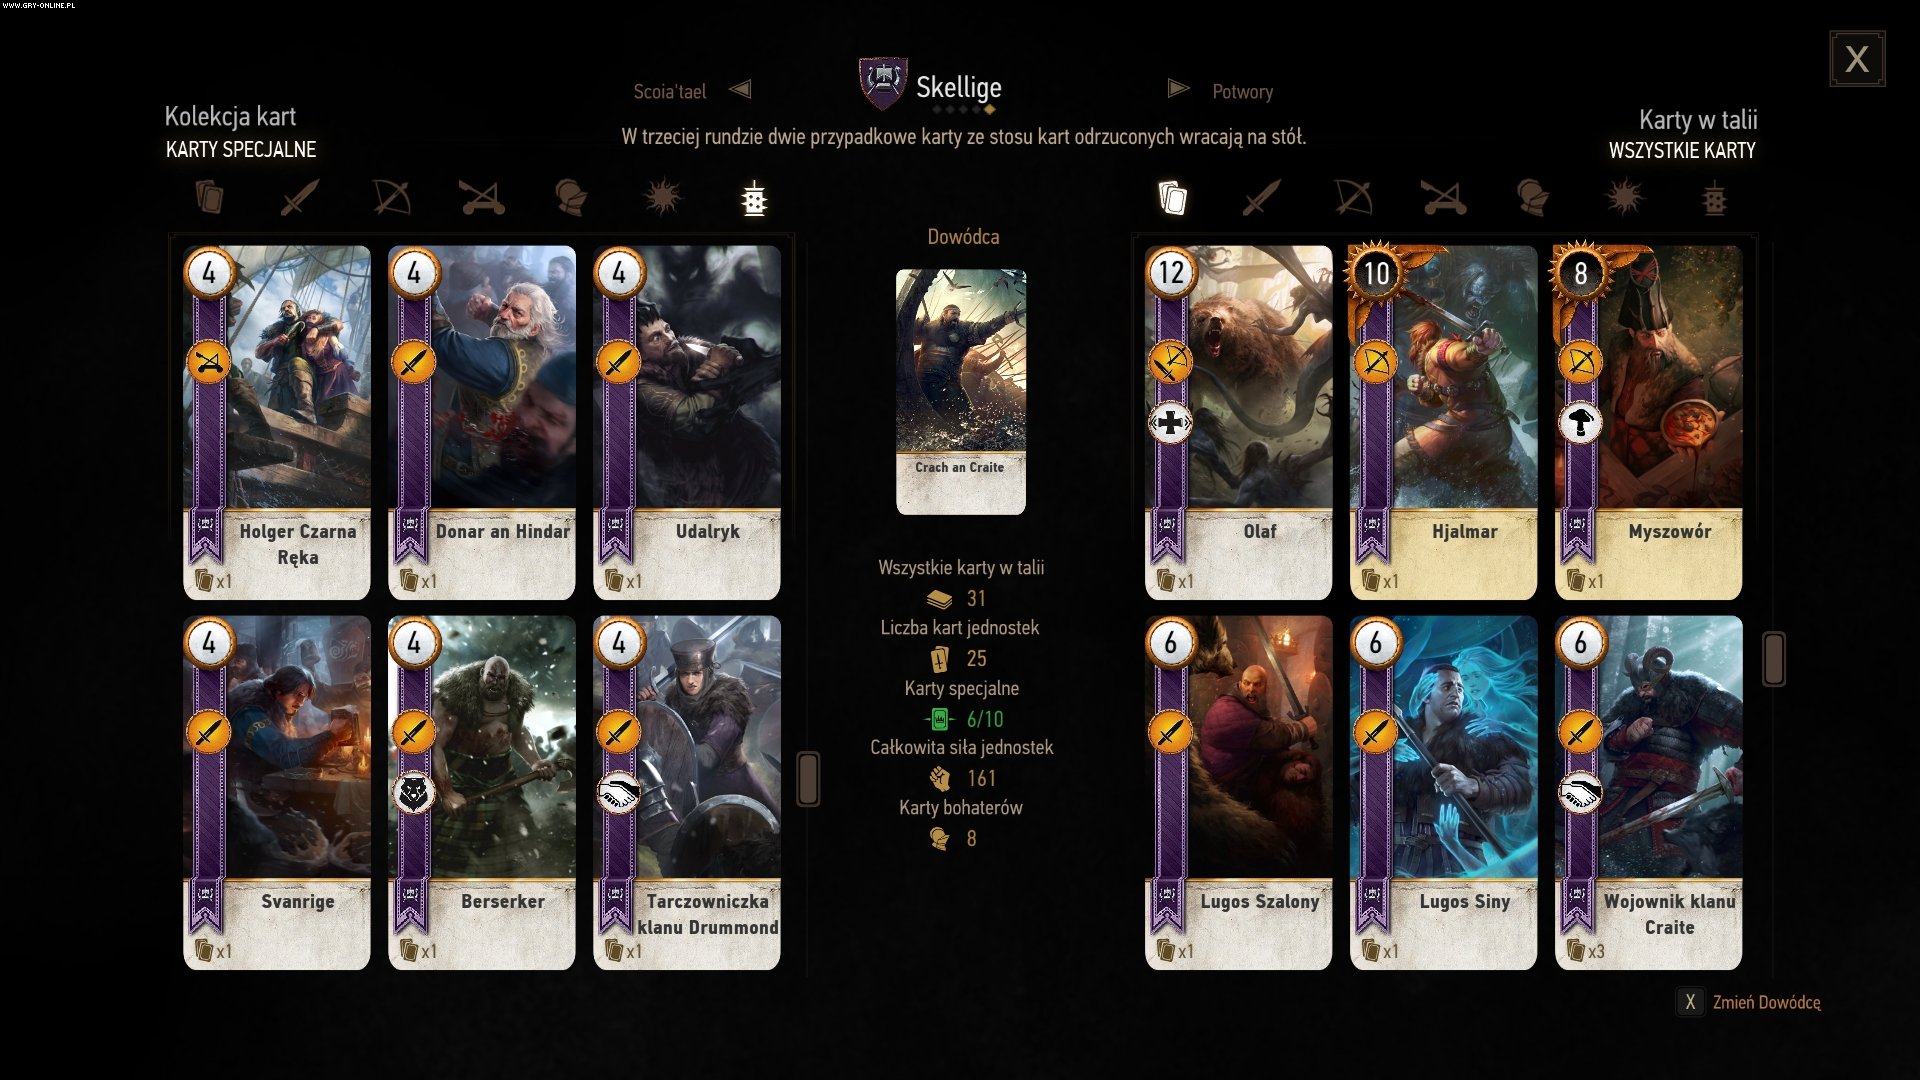Select special cards lantern filter in collection

754,198
